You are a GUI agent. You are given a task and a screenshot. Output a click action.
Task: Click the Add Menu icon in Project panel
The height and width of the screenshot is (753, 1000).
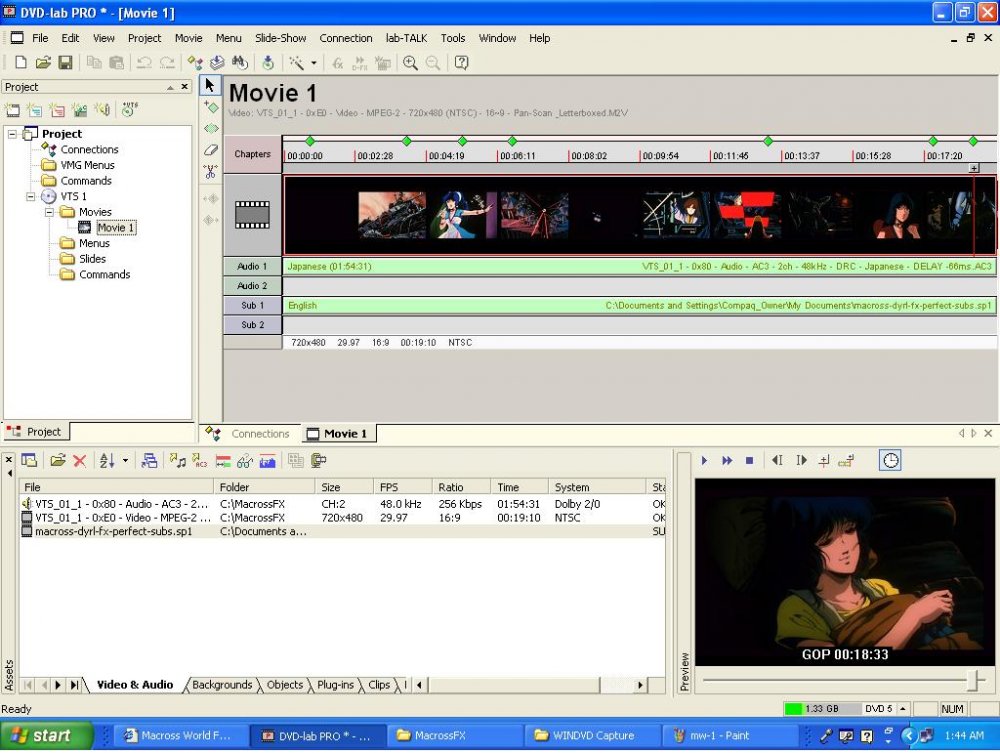[x=34, y=110]
